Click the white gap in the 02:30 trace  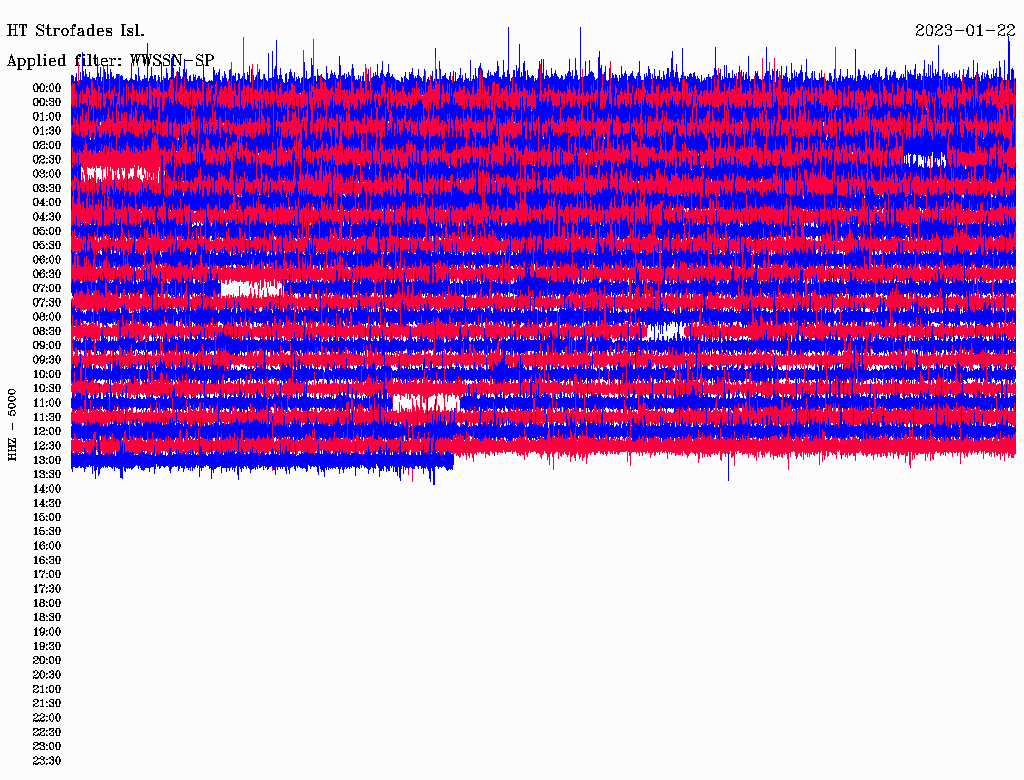coord(925,160)
